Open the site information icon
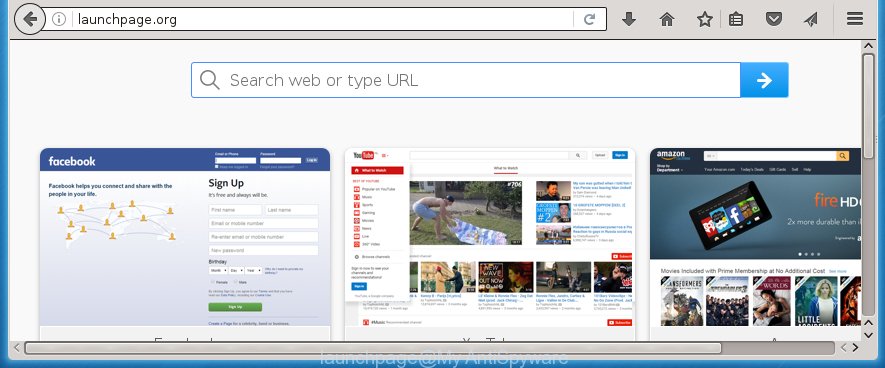Image resolution: width=885 pixels, height=368 pixels. coord(59,19)
